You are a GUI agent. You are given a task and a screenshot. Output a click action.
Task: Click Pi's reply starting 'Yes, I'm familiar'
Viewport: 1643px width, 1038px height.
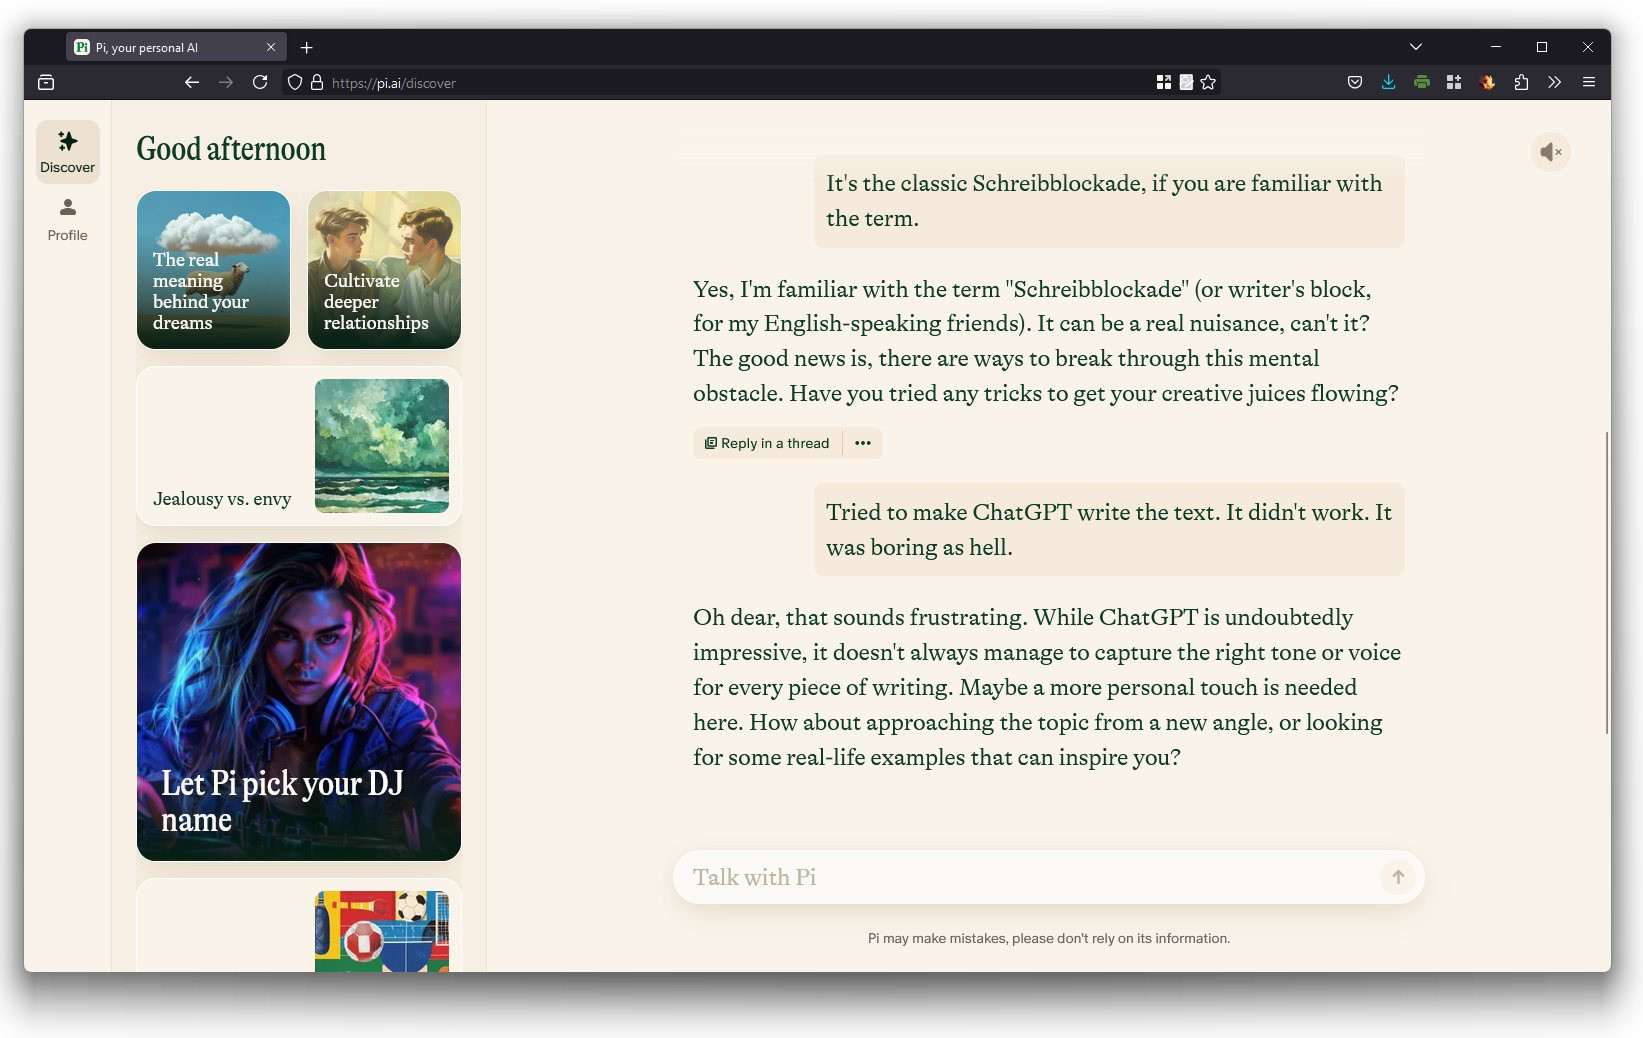[1046, 341]
